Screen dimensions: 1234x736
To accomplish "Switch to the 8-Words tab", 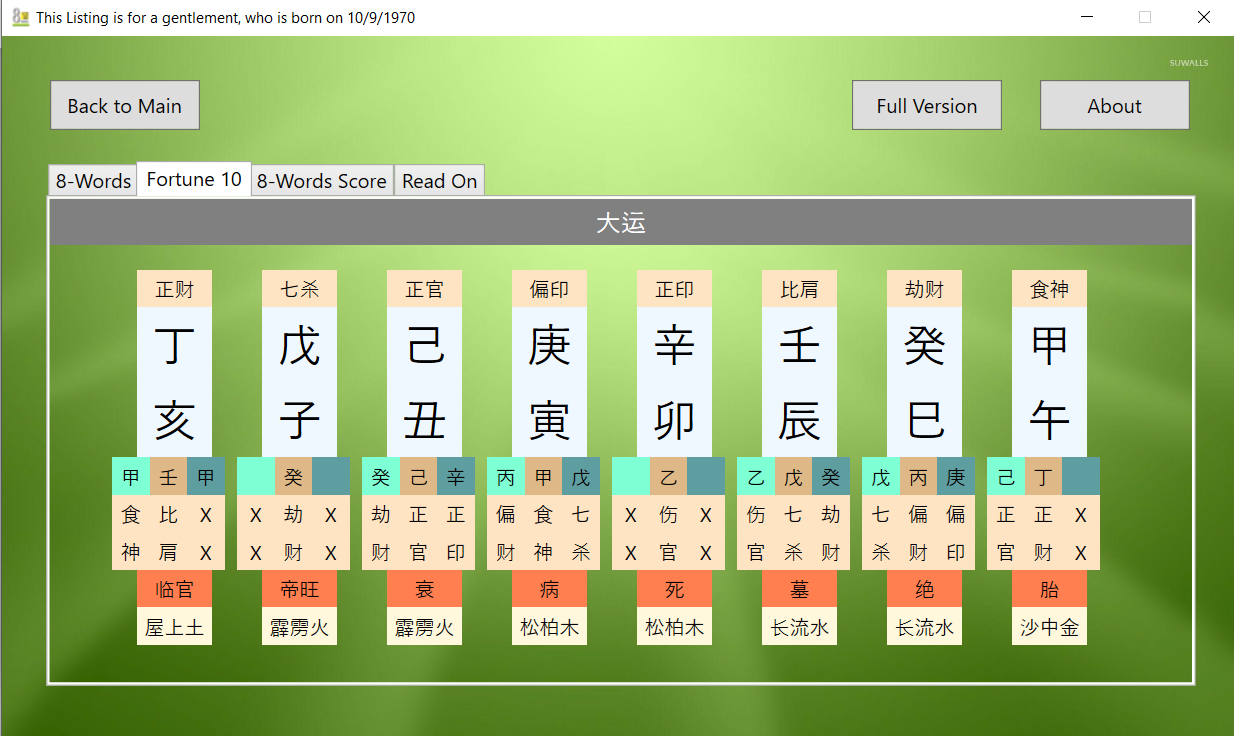I will click(93, 181).
